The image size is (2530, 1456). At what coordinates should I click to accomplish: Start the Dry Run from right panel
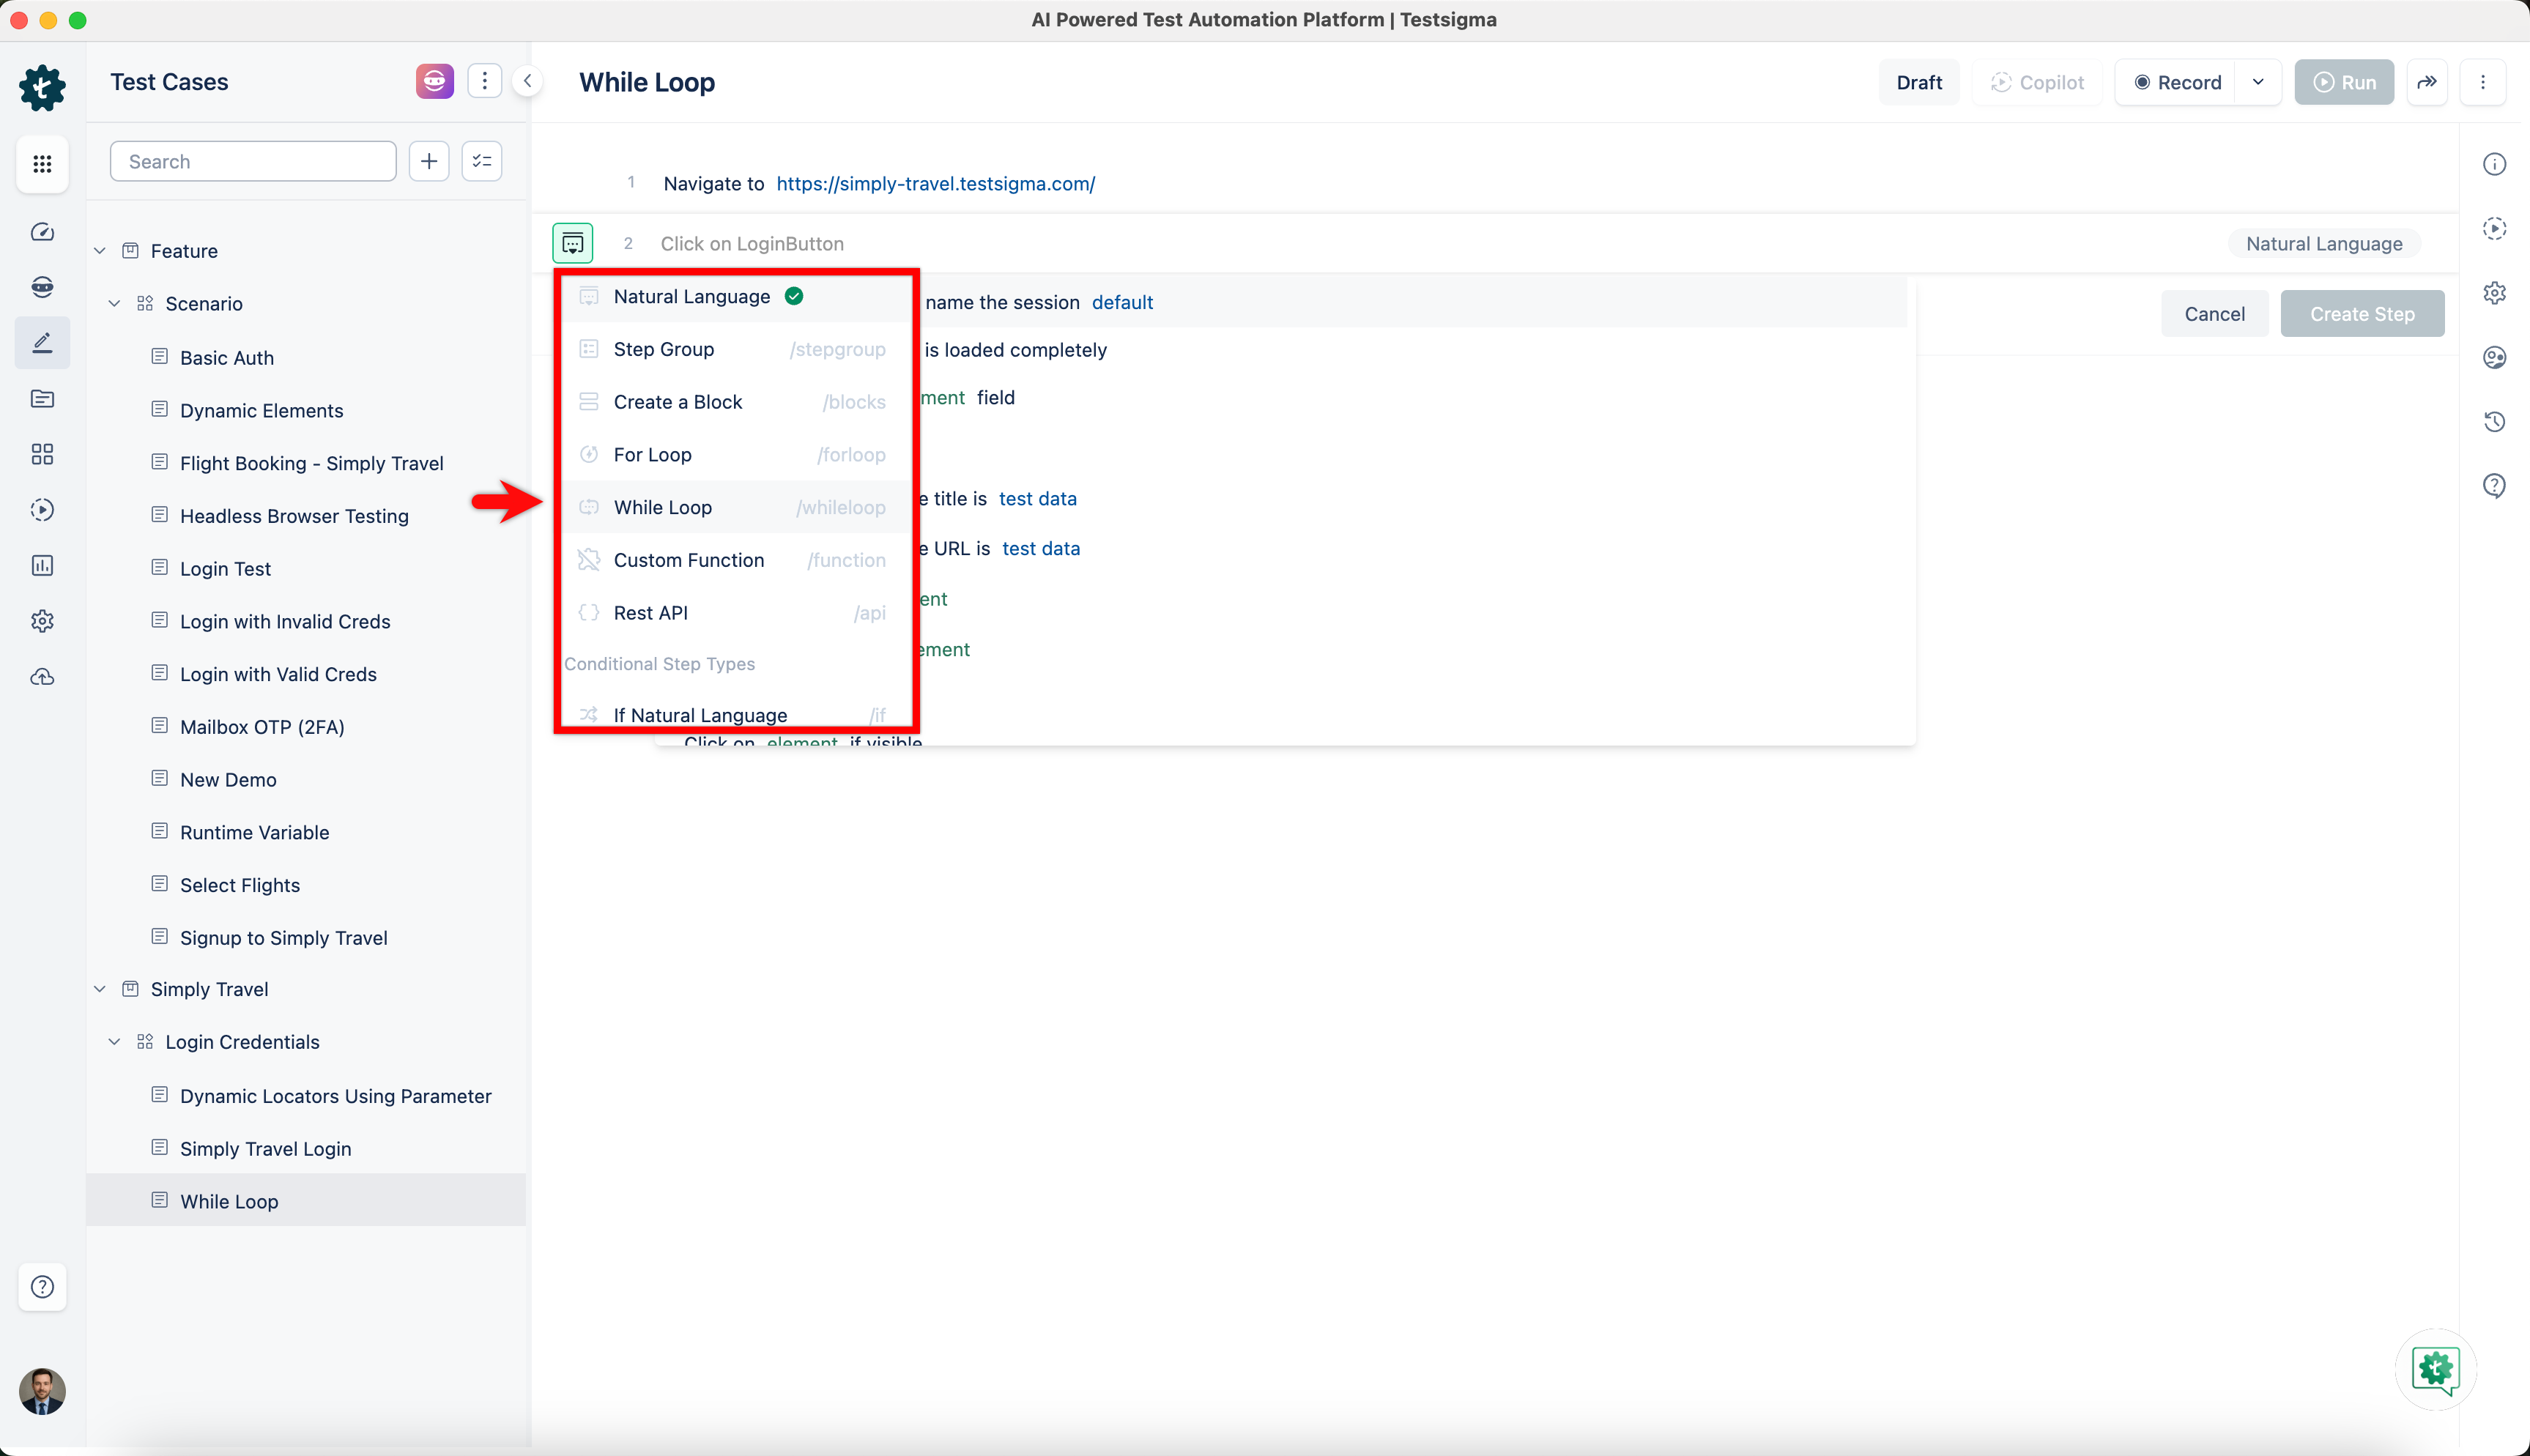pyautogui.click(x=2495, y=228)
